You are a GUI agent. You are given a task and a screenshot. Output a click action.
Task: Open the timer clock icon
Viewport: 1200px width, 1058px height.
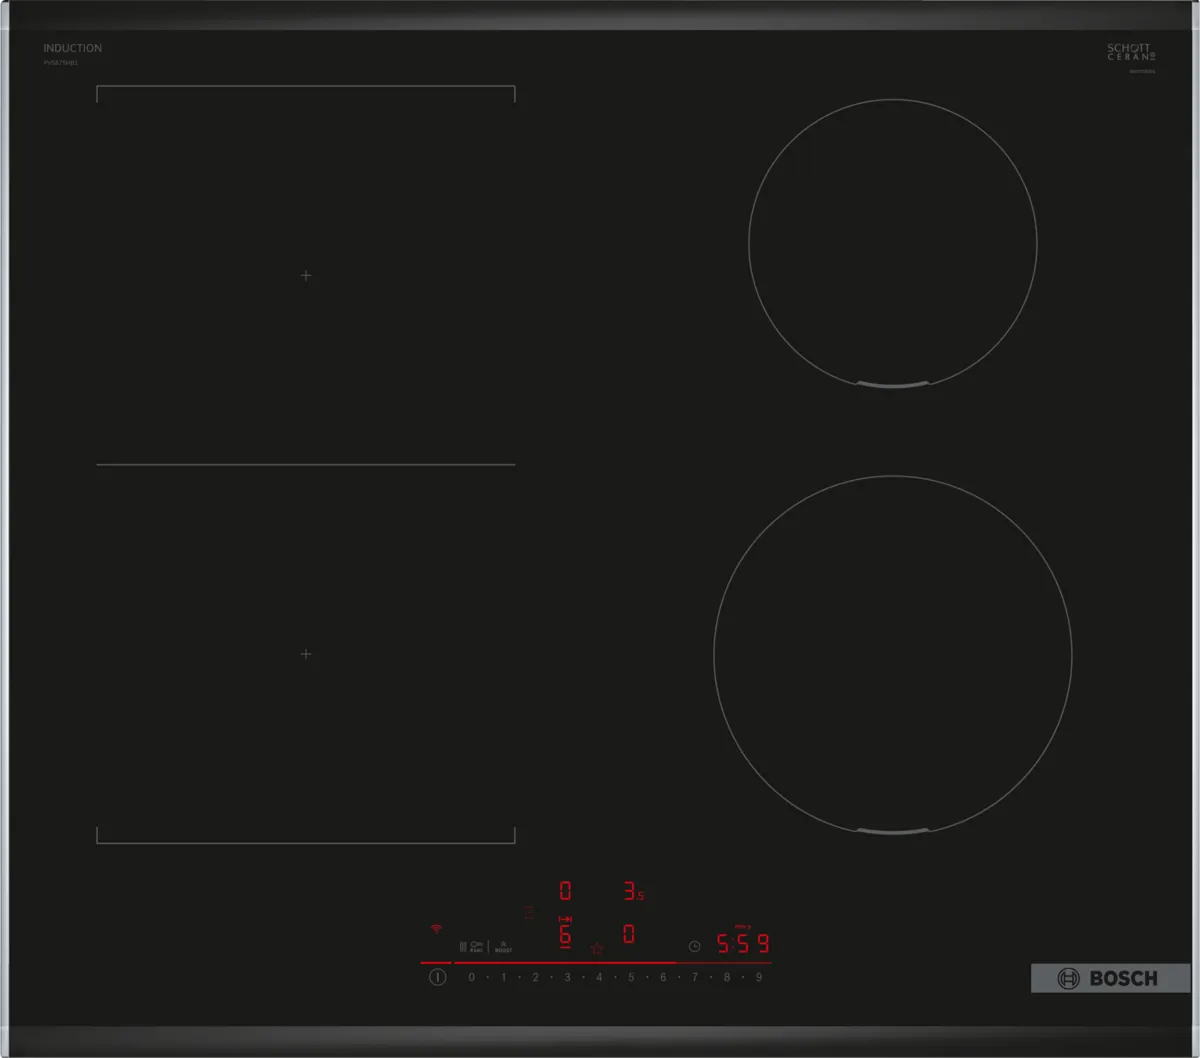click(x=694, y=946)
